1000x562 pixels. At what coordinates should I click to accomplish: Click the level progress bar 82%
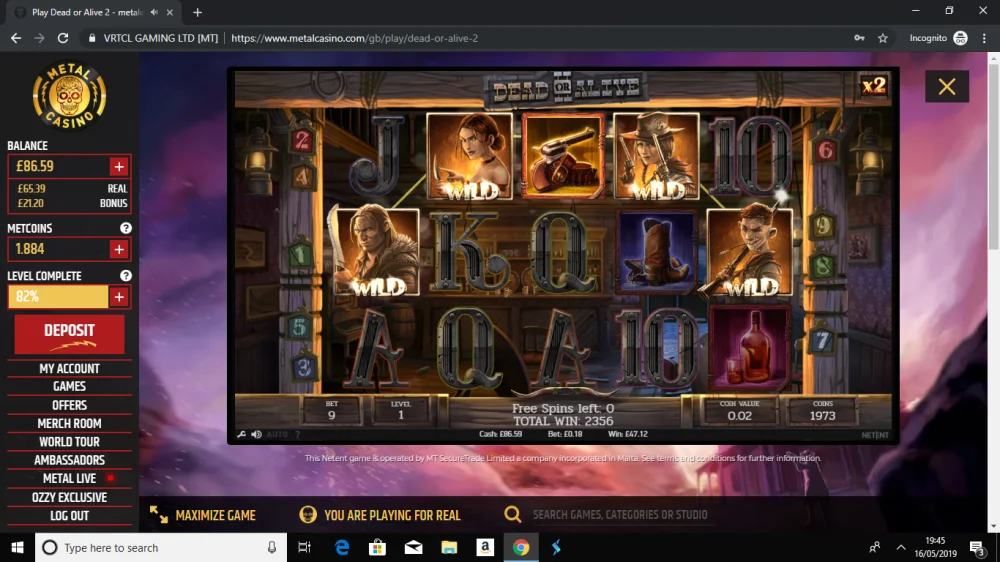point(58,297)
